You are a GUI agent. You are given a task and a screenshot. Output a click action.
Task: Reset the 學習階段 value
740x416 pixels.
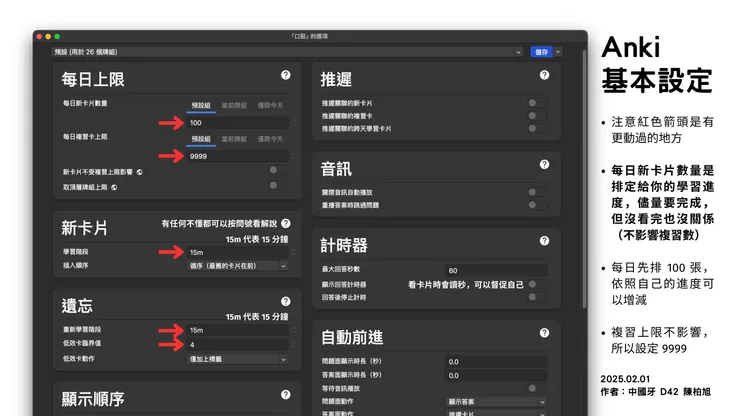pos(294,253)
